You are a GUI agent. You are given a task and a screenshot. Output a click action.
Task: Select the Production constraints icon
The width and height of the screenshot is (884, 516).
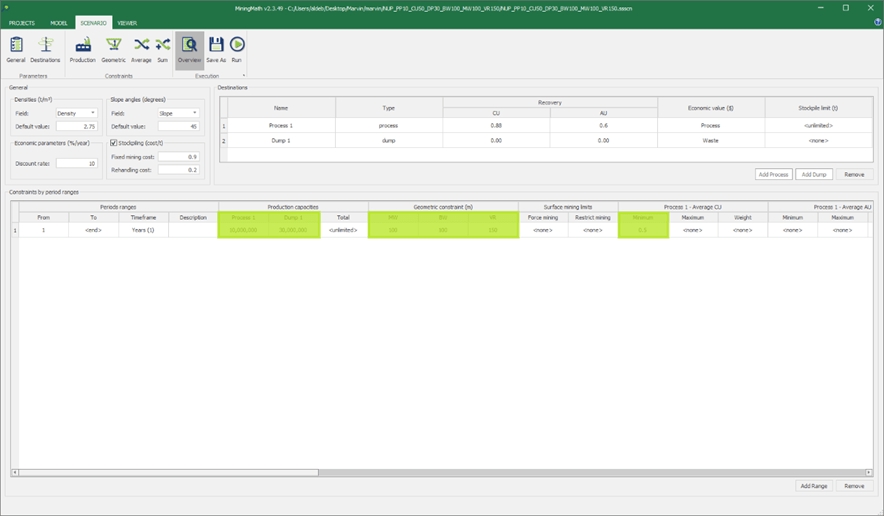pyautogui.click(x=83, y=49)
